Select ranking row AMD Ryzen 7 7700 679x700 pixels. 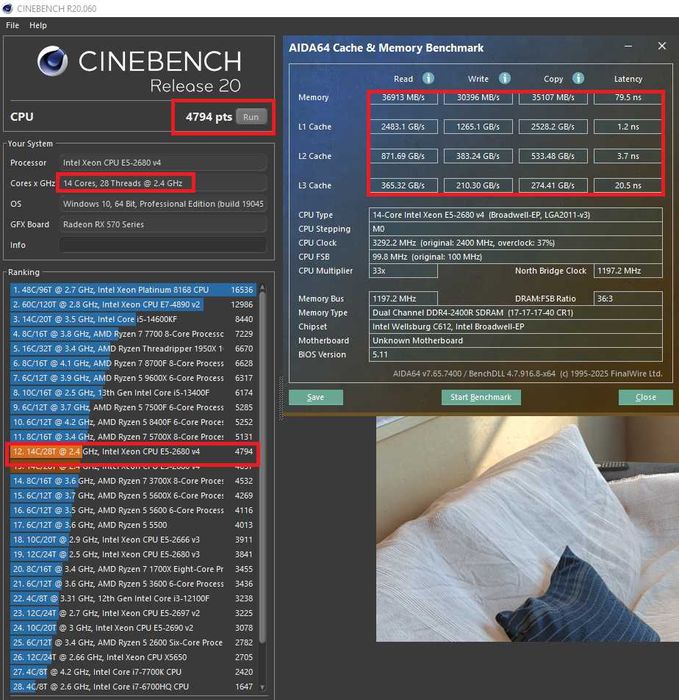pos(133,334)
